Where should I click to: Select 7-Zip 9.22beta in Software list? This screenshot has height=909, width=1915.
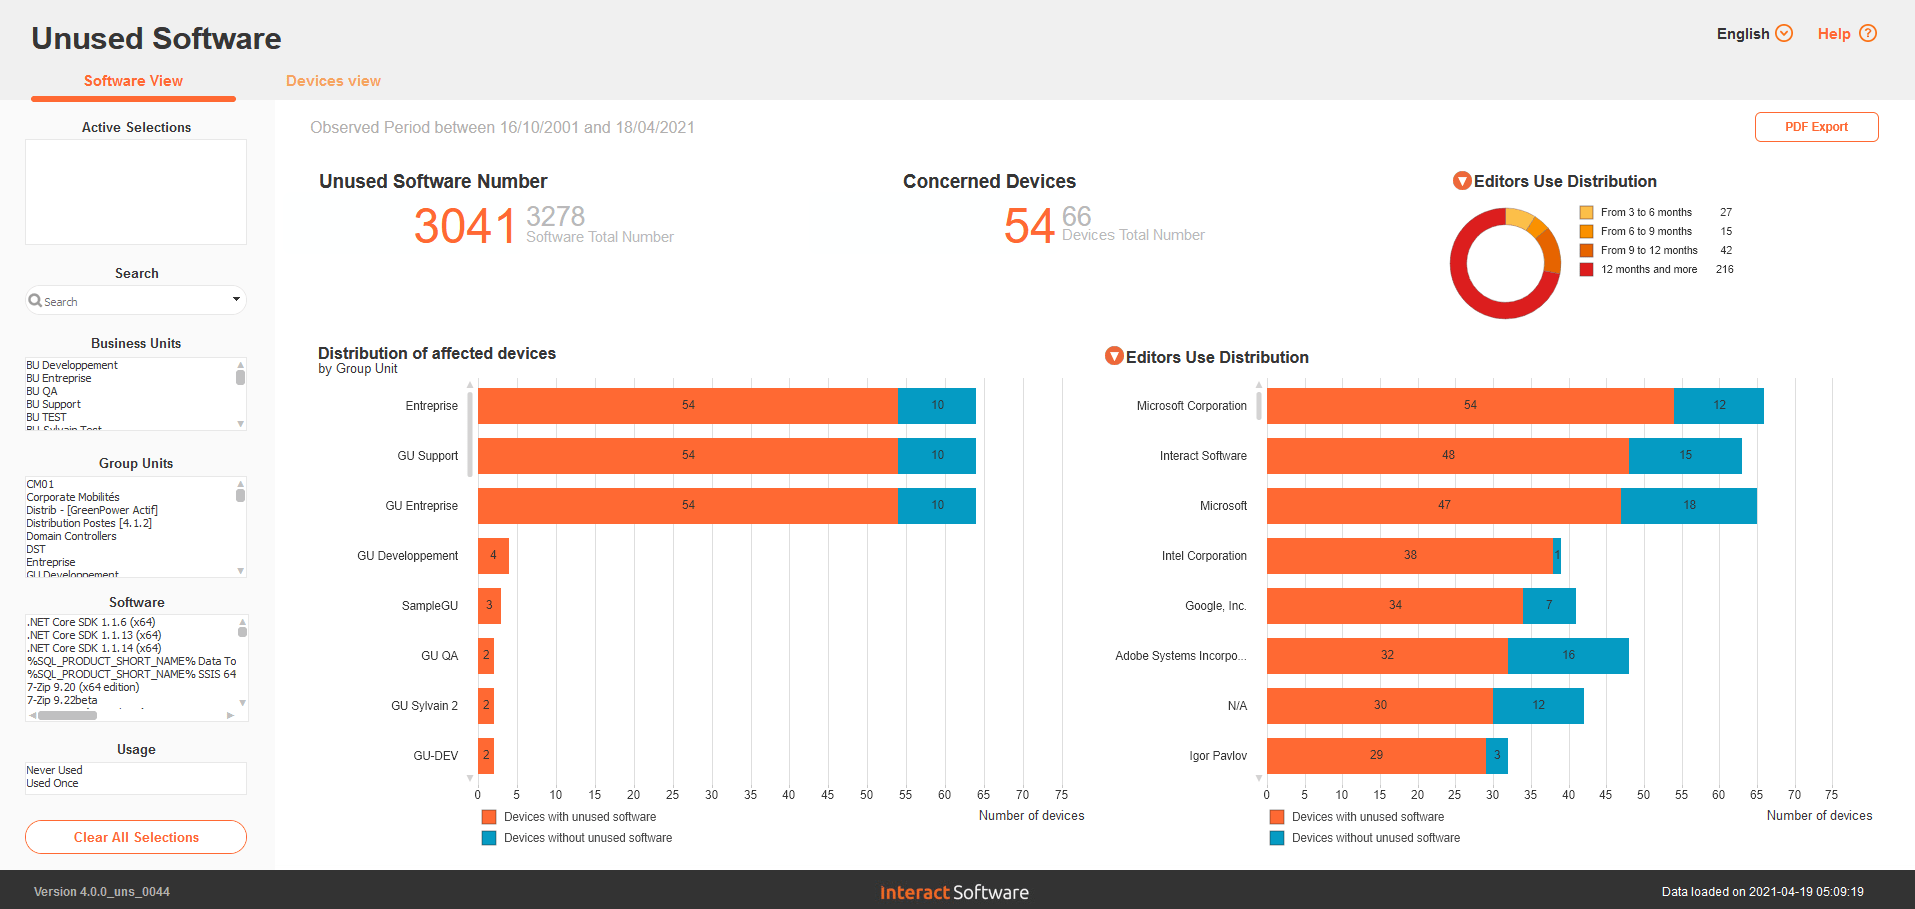(x=62, y=700)
